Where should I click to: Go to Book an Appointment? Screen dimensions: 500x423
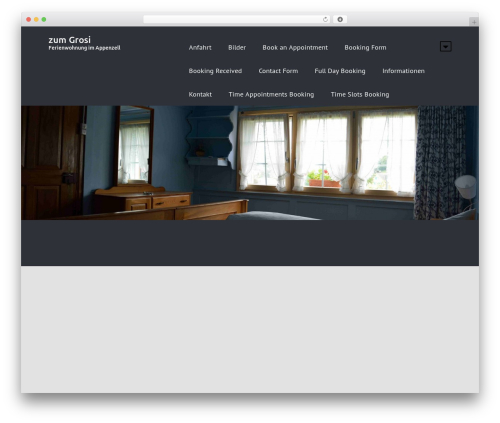295,48
